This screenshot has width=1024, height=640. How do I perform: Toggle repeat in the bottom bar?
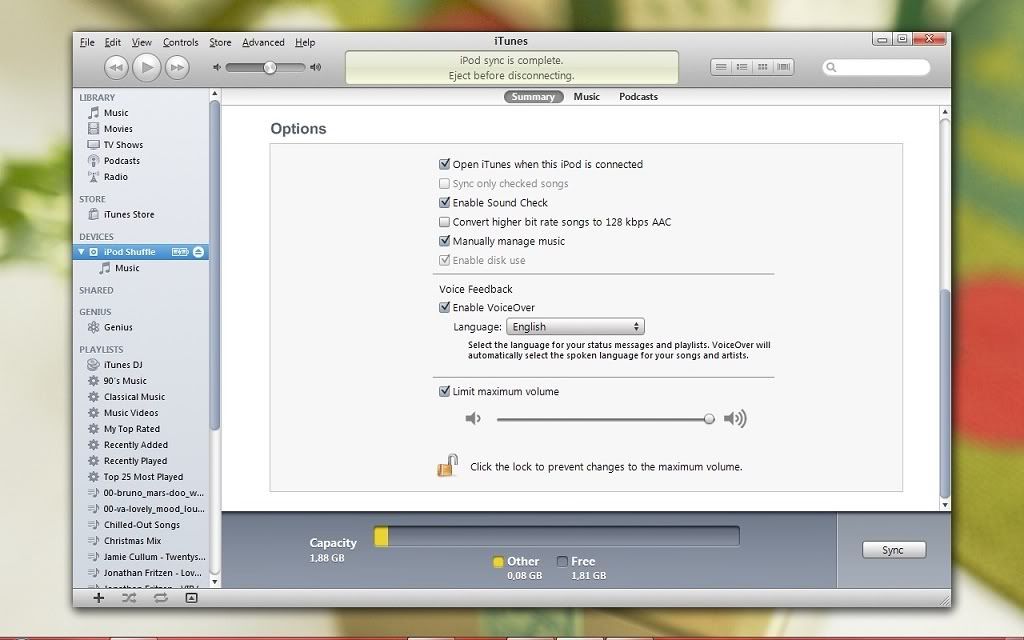(161, 598)
